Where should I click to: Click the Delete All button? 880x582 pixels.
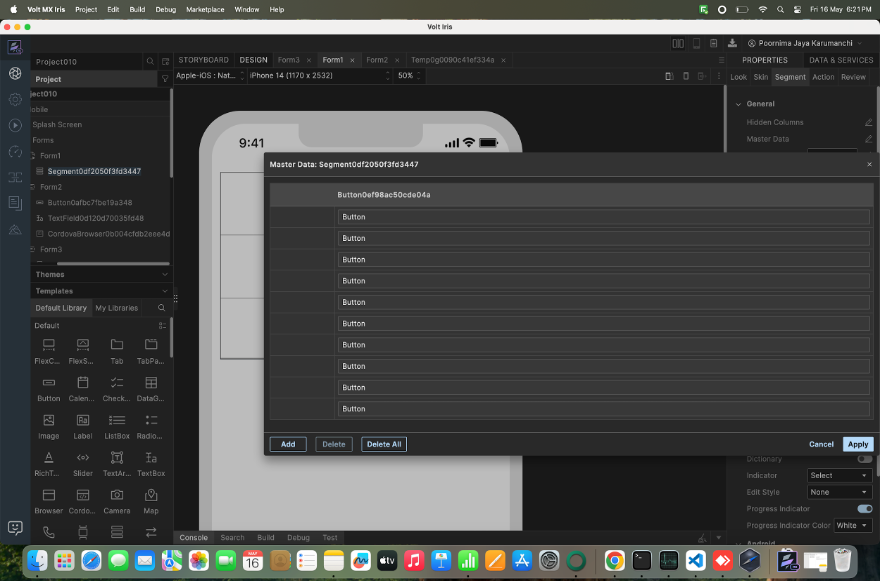click(x=384, y=444)
